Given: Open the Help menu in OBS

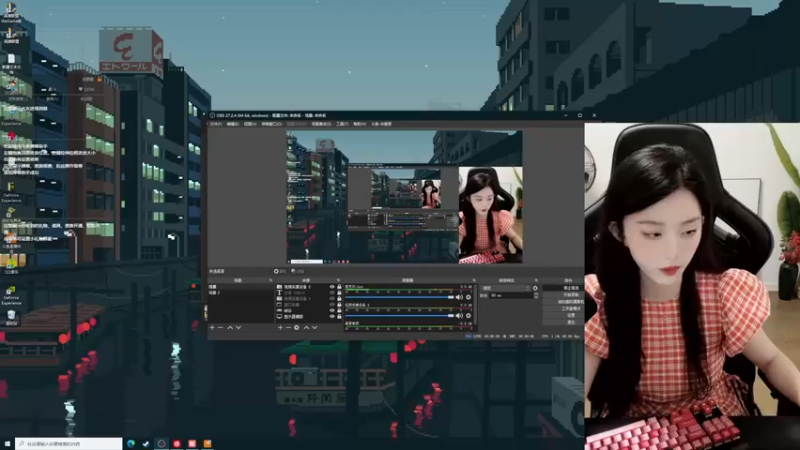Looking at the screenshot, I should click(359, 124).
